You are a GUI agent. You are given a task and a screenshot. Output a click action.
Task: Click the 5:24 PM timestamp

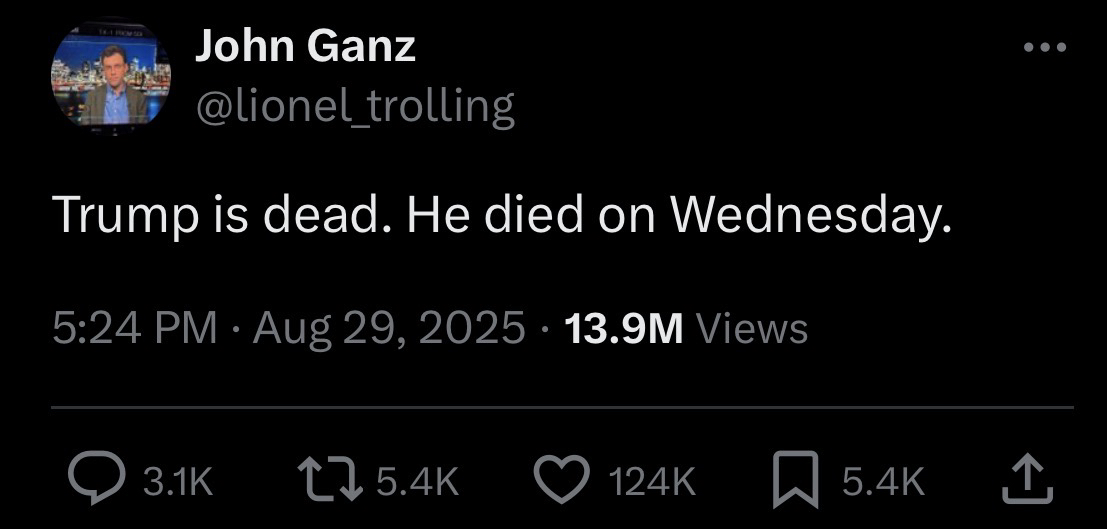point(134,327)
